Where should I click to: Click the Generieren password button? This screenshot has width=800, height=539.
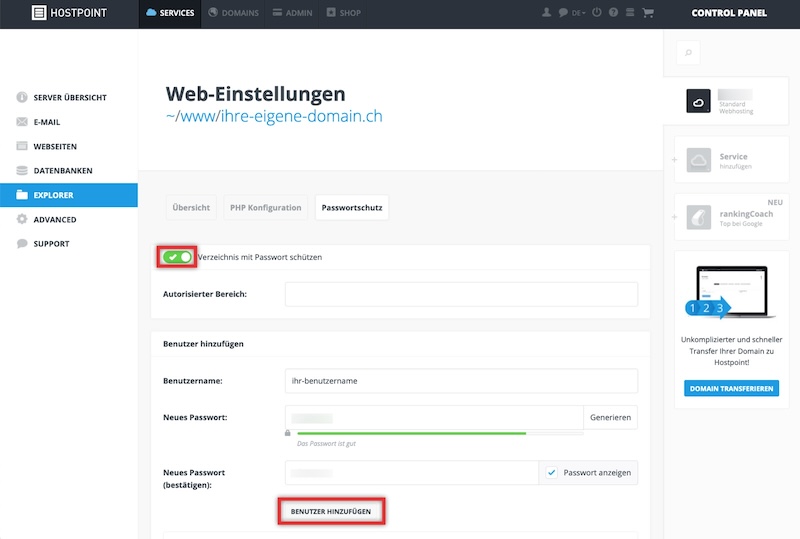coord(610,418)
